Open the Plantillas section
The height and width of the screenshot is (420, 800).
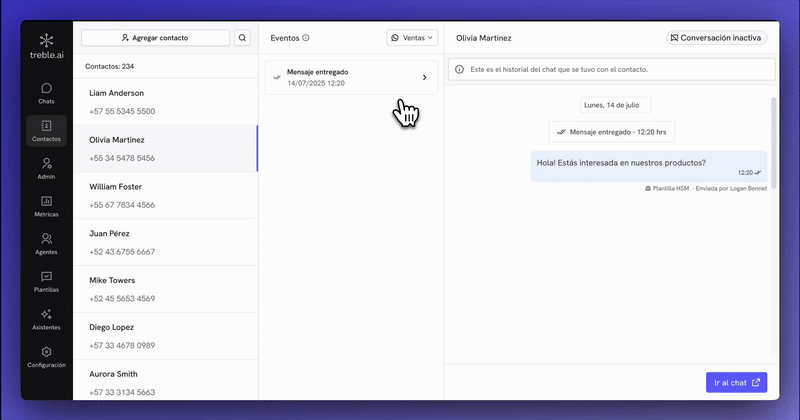[x=46, y=282]
